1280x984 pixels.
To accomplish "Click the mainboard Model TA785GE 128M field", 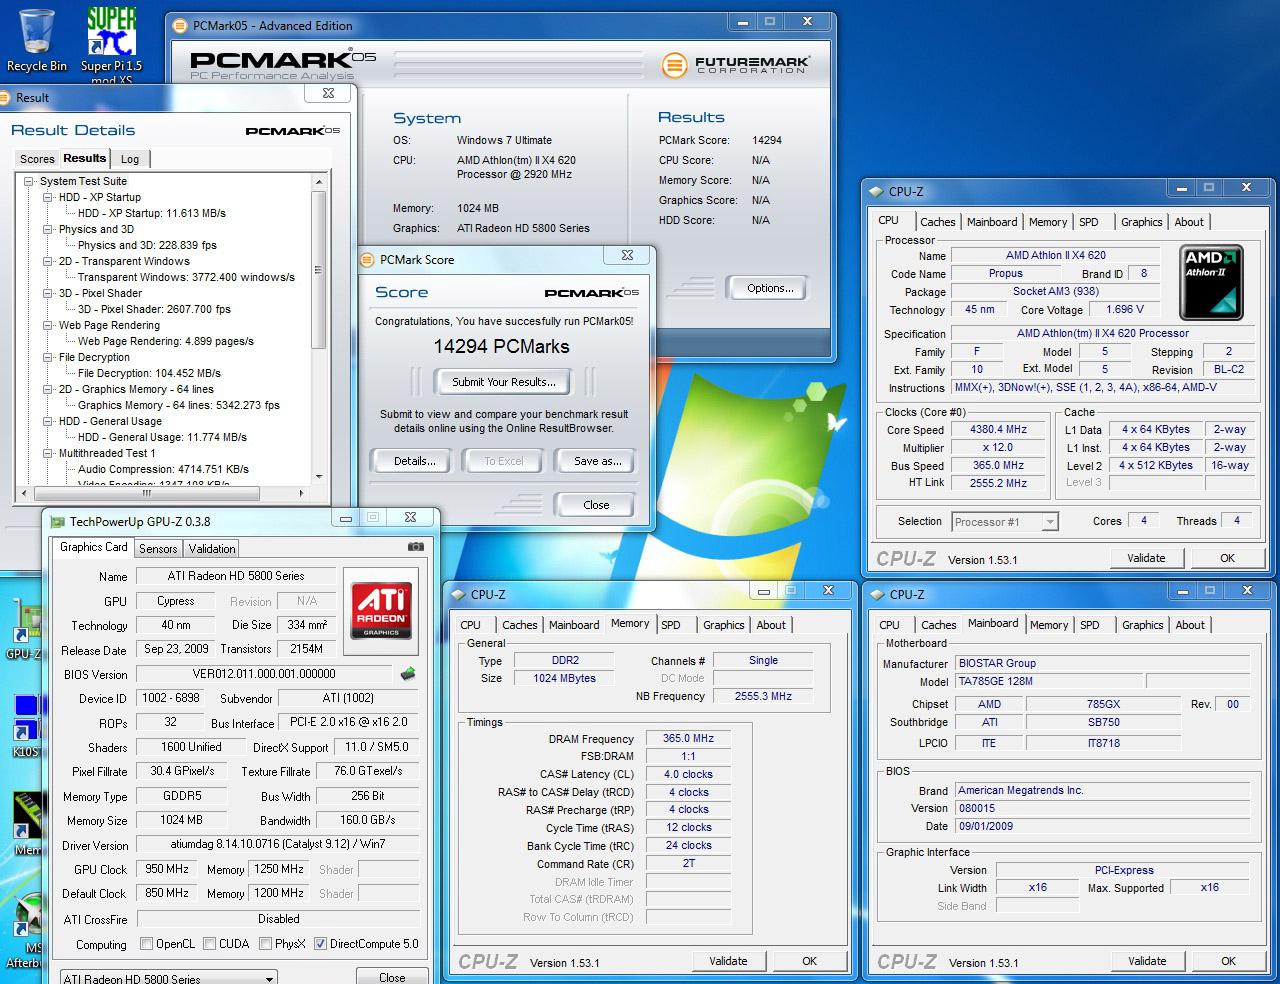I will point(1047,681).
